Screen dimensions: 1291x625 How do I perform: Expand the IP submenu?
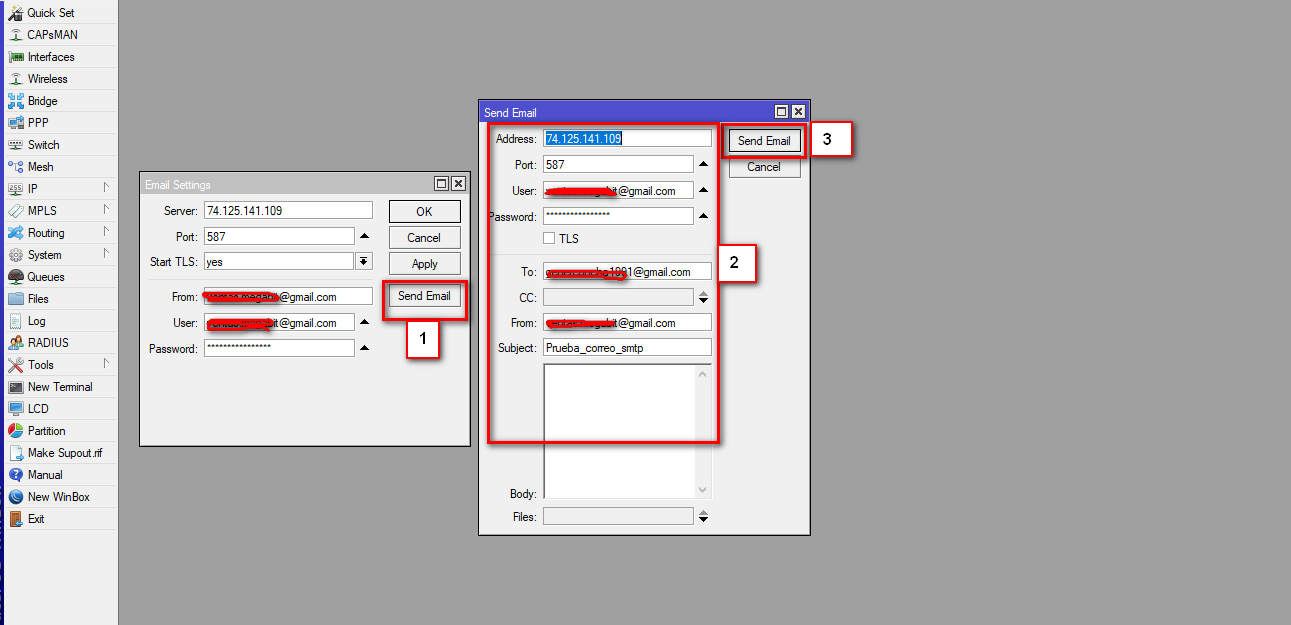[x=105, y=189]
